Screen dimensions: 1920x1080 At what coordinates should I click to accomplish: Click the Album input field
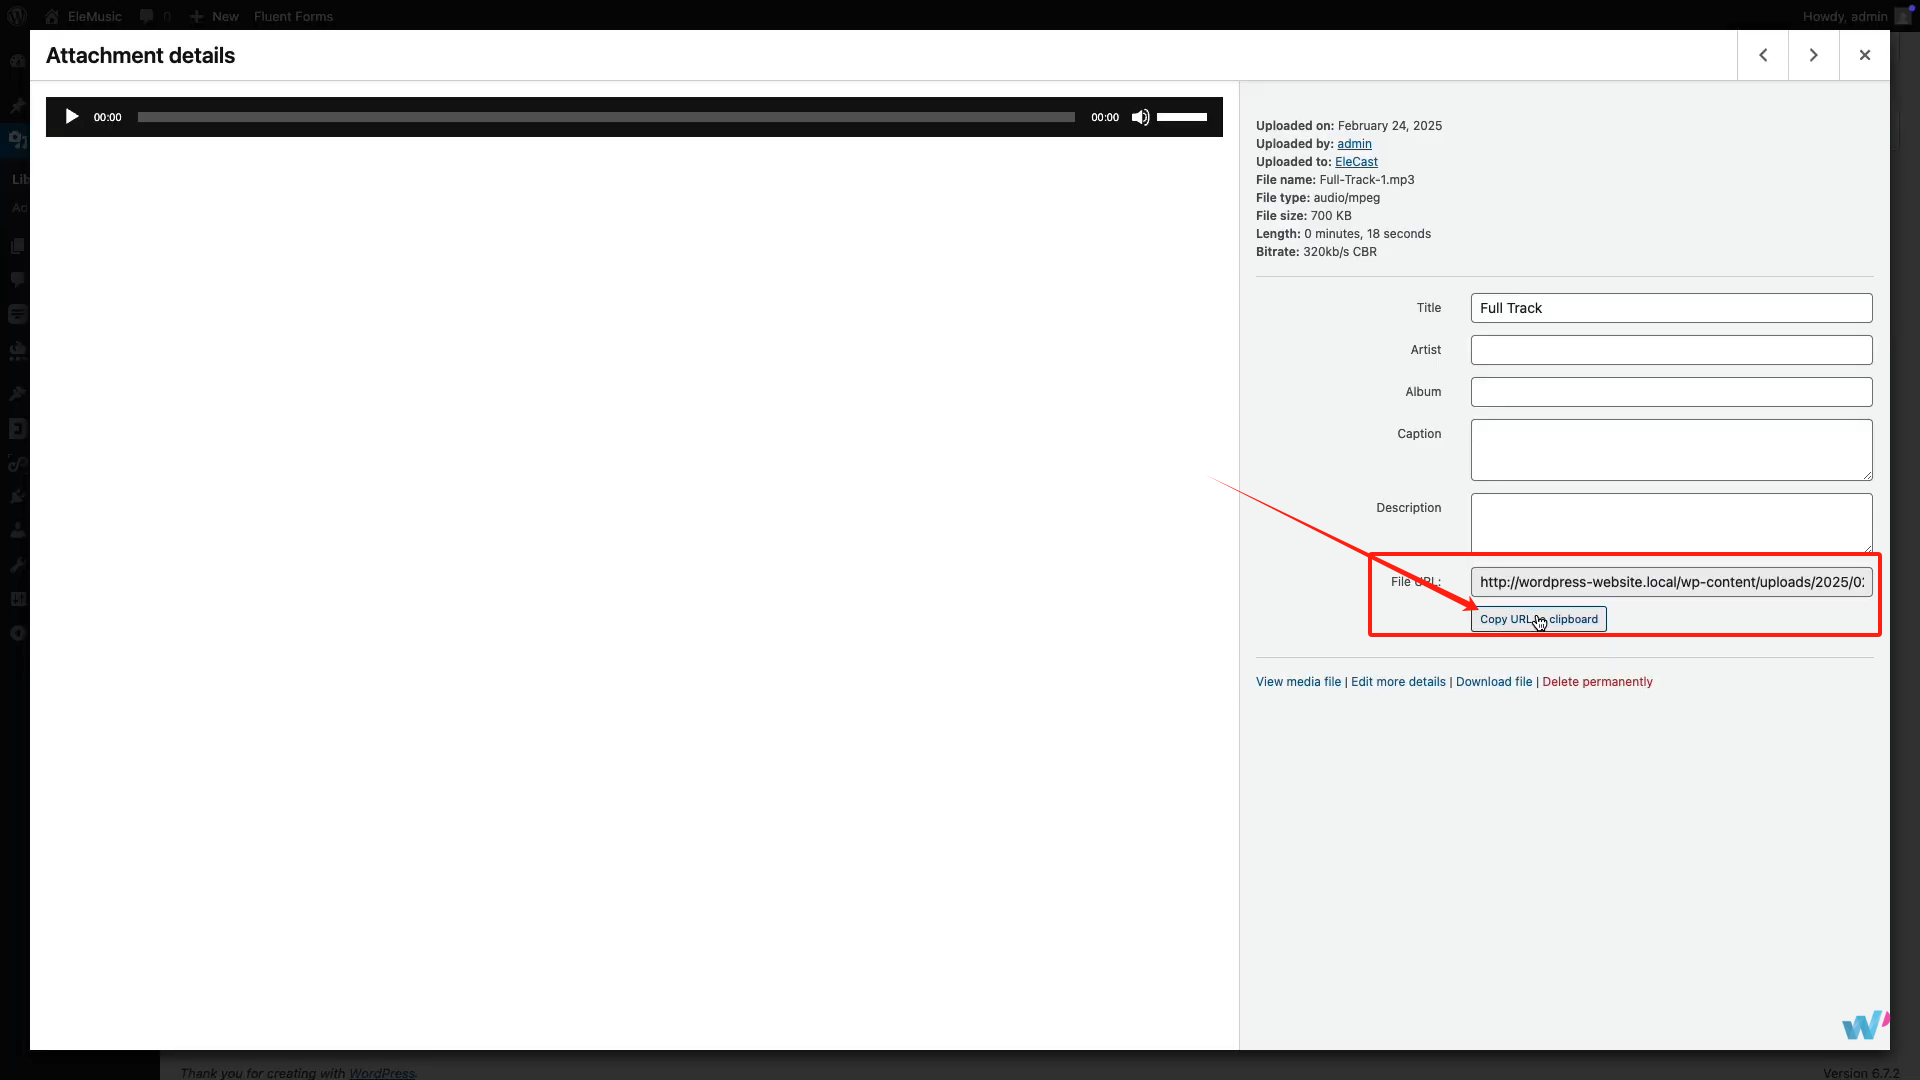[x=1670, y=392]
